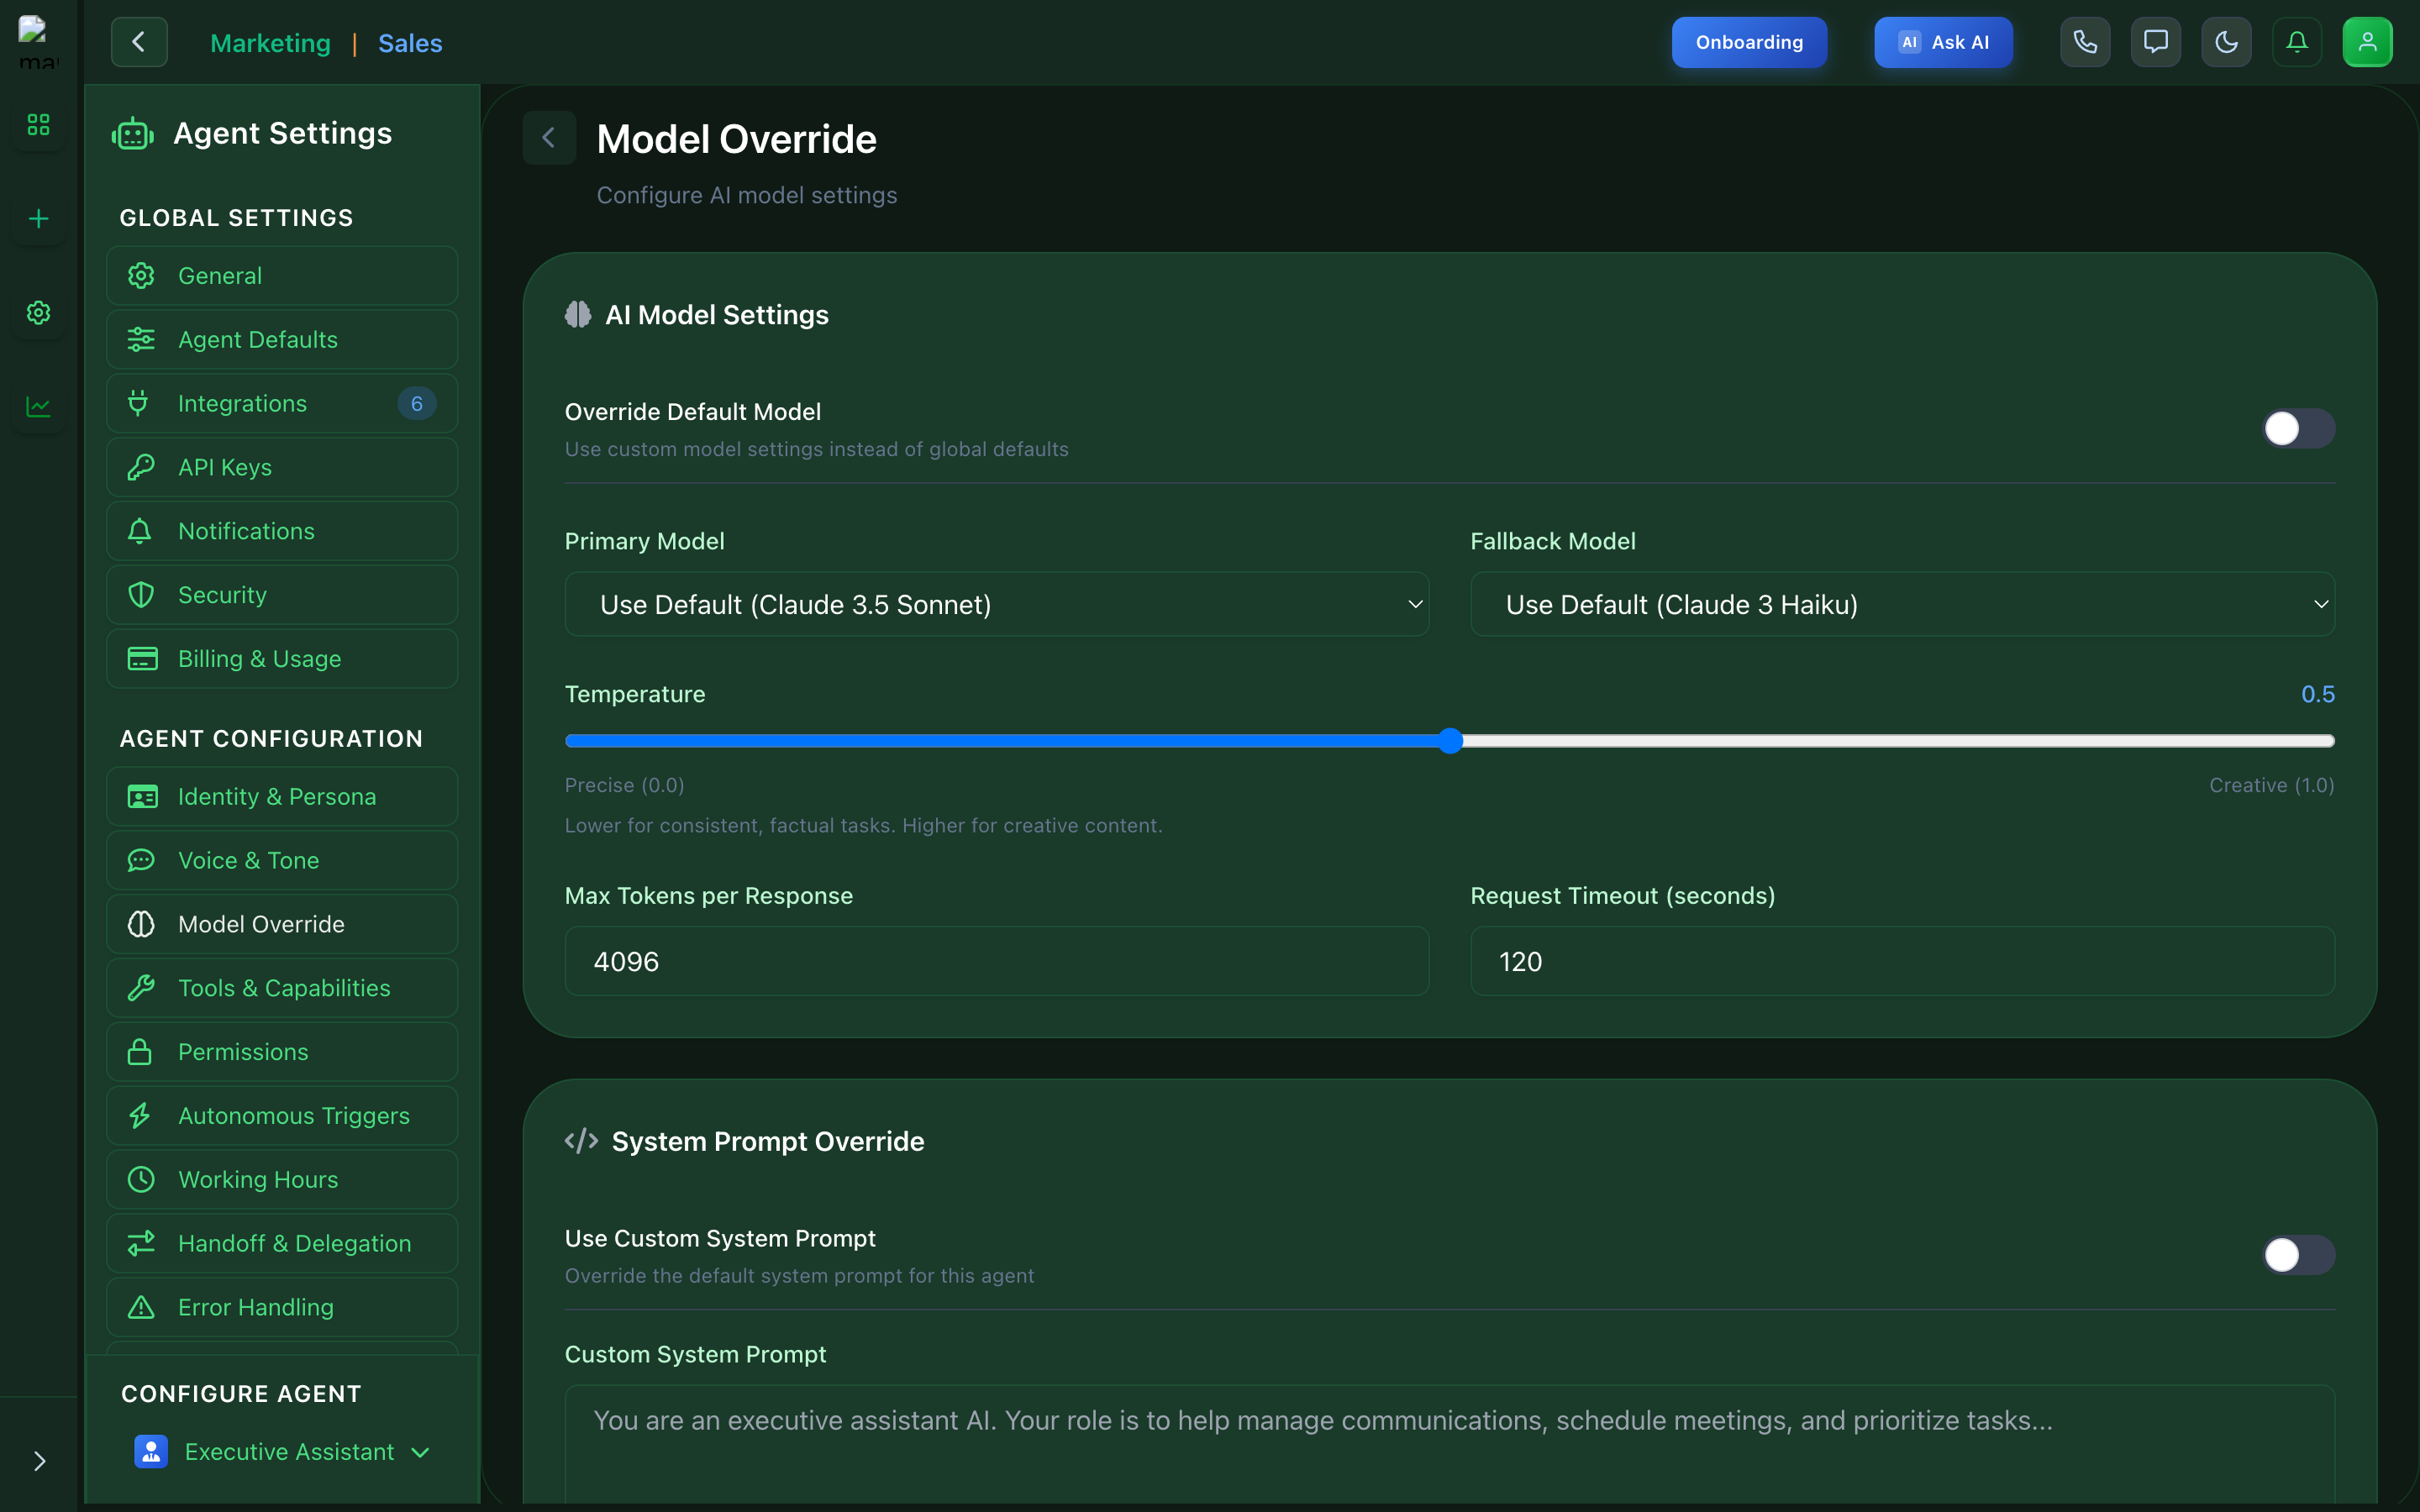
Task: Open the Marketing link in header
Action: (x=270, y=43)
